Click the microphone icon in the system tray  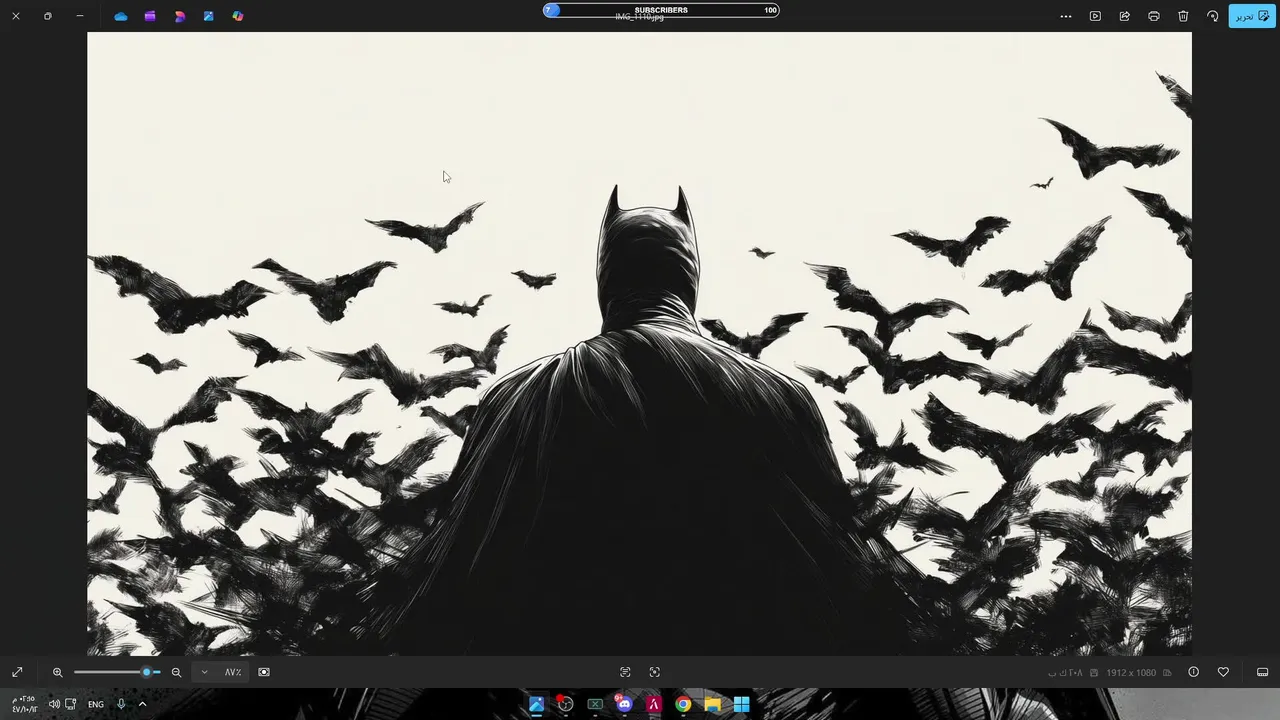point(121,704)
